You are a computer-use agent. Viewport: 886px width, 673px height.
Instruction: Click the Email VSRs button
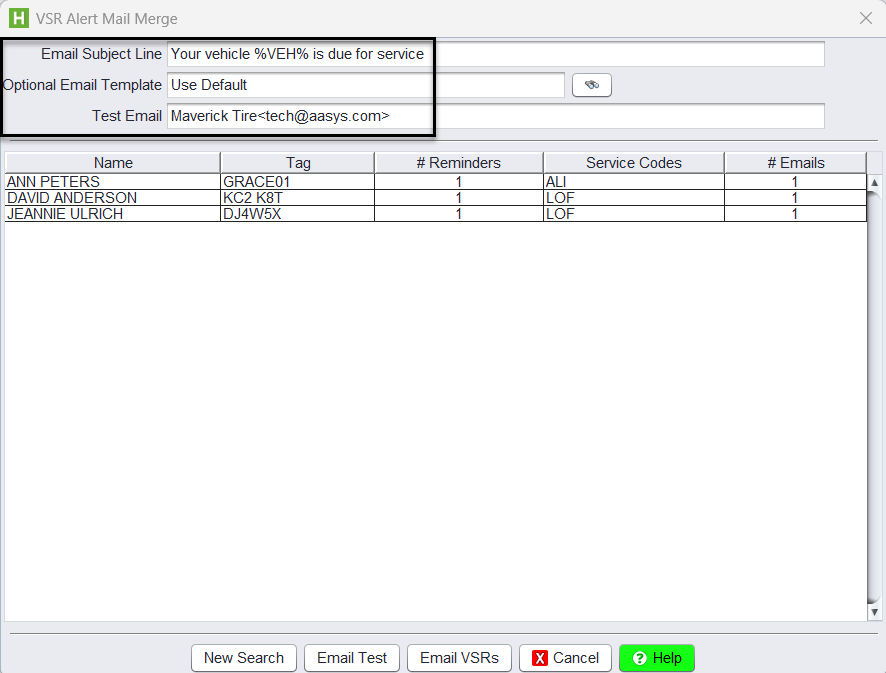(459, 658)
